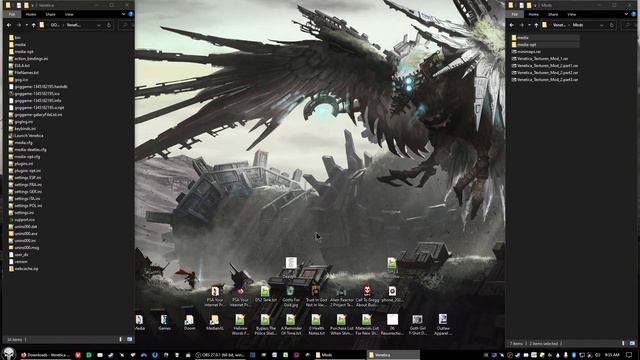Select the media-opt folder in Venetica window
This screenshot has width=640, height=360.
[x=21, y=51]
